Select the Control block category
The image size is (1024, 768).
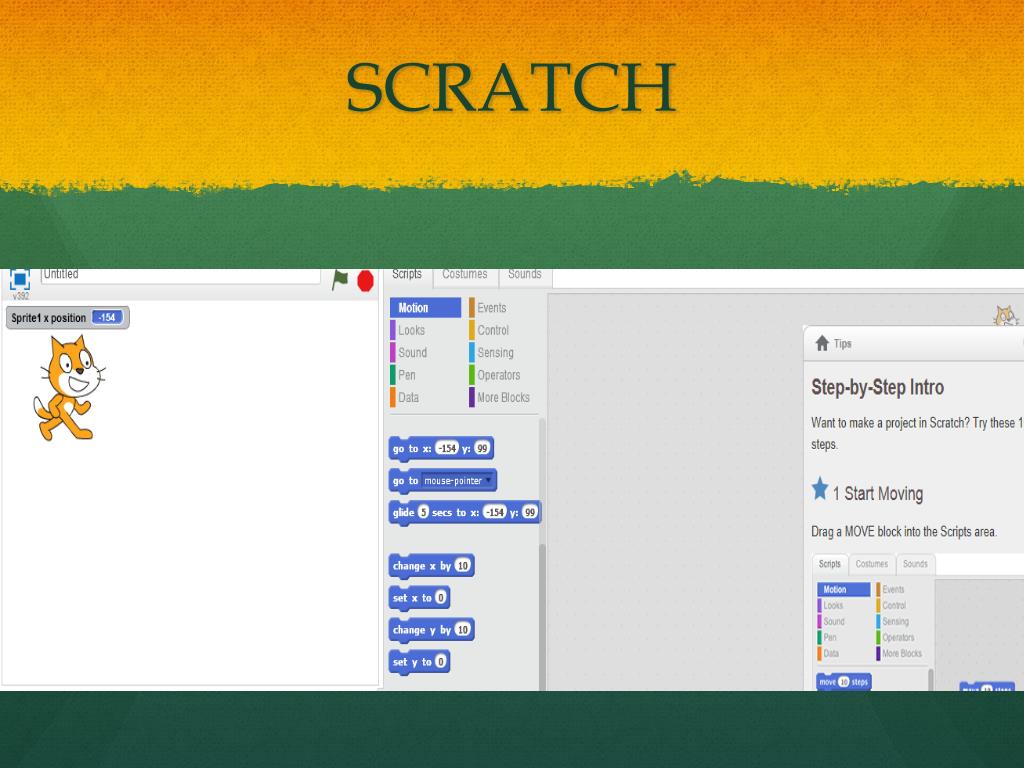coord(492,330)
